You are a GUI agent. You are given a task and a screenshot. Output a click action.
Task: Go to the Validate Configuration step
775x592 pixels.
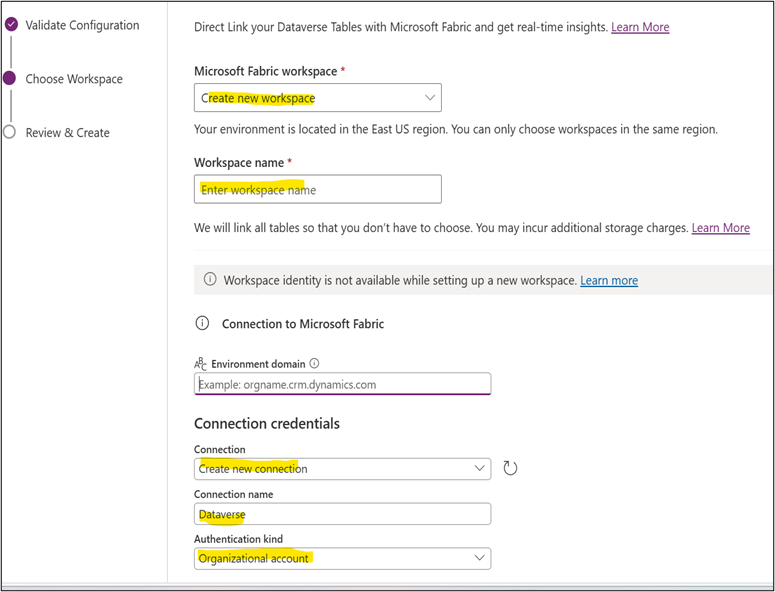[x=82, y=25]
